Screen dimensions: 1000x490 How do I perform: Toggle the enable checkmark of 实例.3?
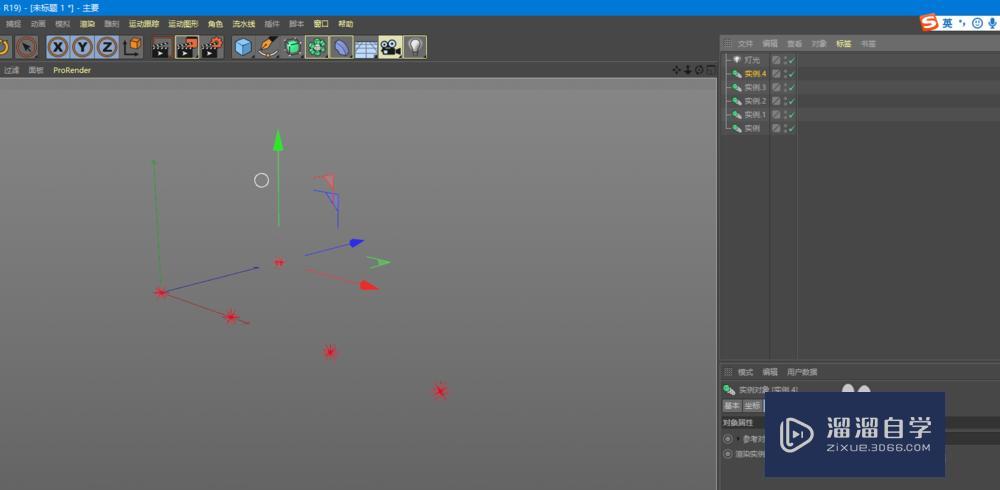(x=791, y=87)
